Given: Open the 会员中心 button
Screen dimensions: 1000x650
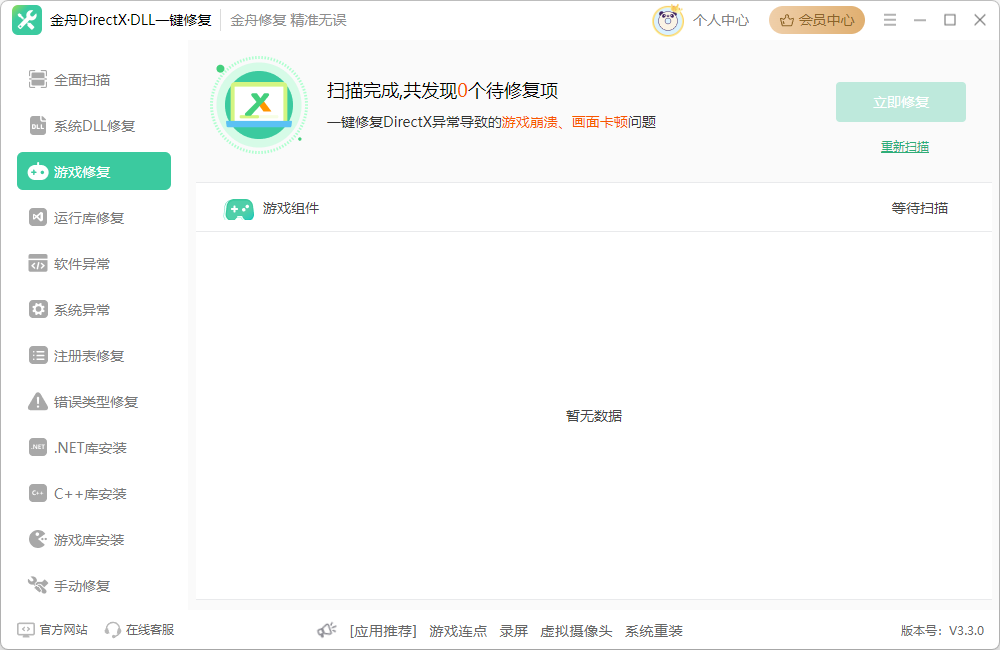Looking at the screenshot, I should 816,20.
